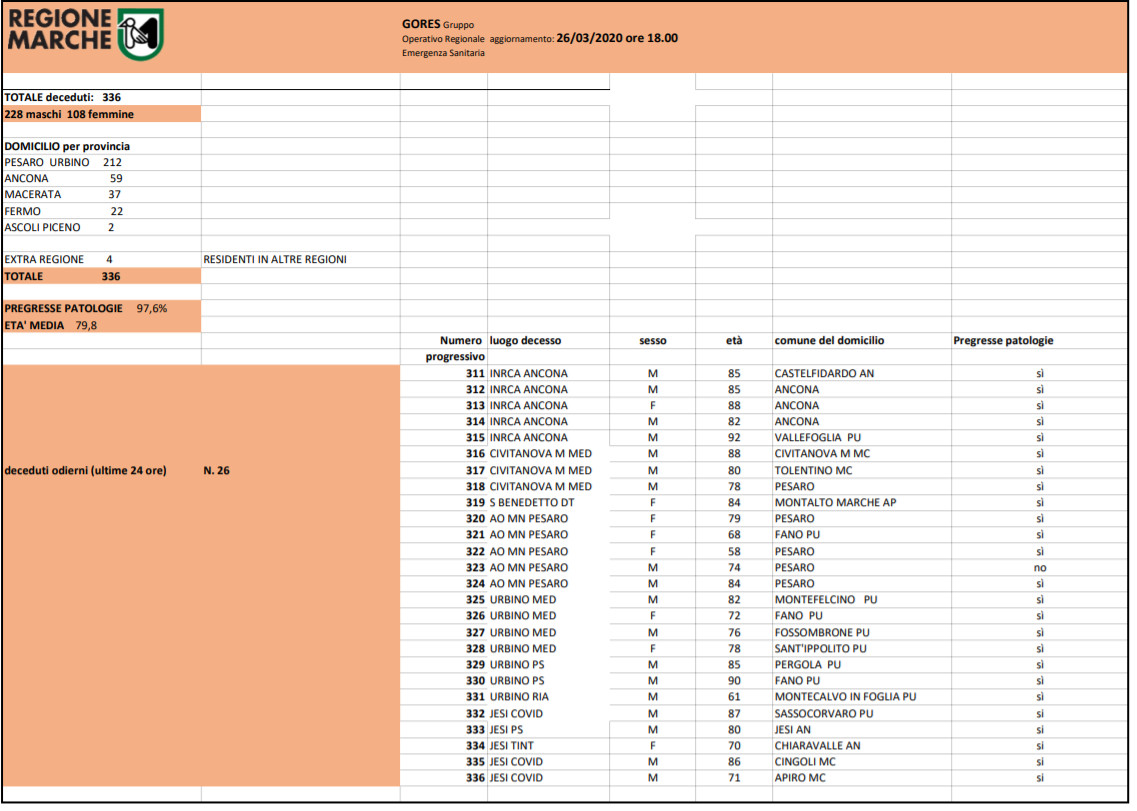Click the CHIARAVALLE AN cell
Viewport: 1137px width, 811px height.
point(817,746)
